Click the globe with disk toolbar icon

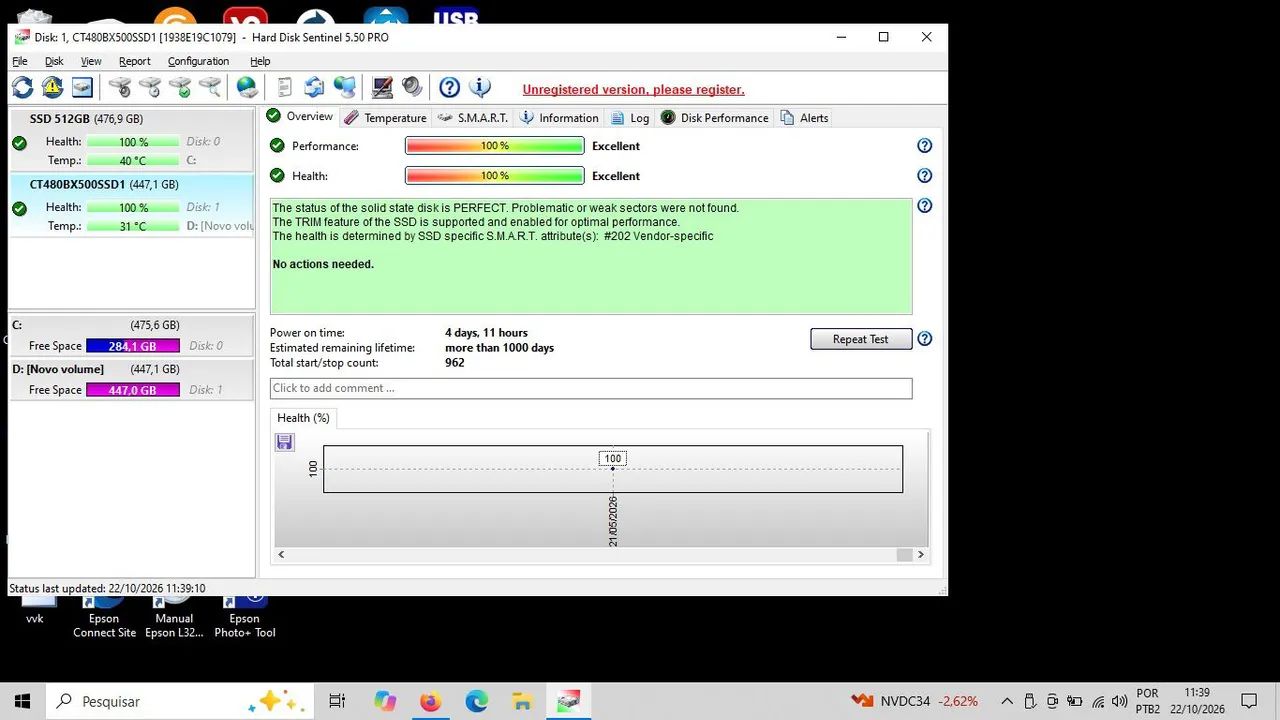point(247,88)
